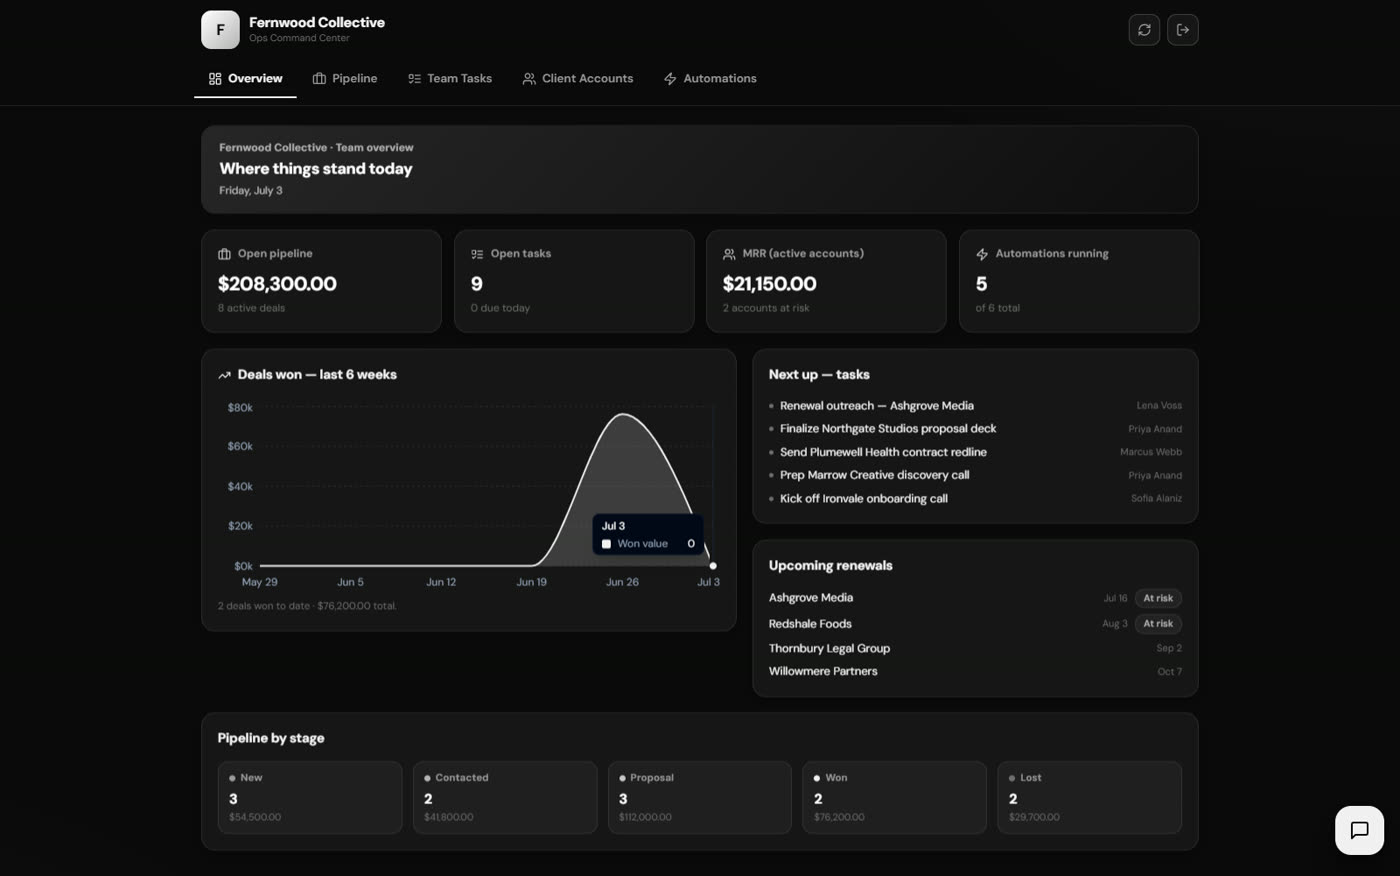The height and width of the screenshot is (876, 1400).
Task: Click the Oct 7 renewal date
Action: click(x=1170, y=671)
